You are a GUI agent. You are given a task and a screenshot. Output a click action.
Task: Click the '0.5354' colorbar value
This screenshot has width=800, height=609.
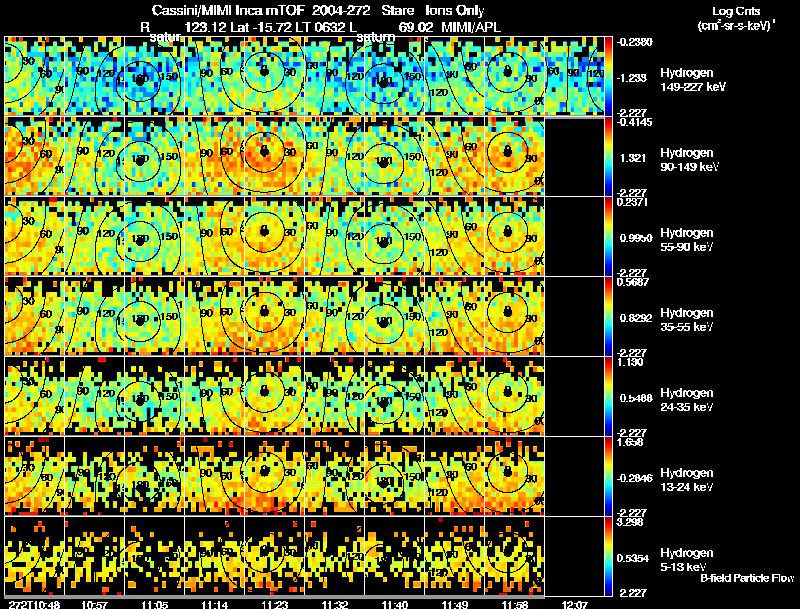pyautogui.click(x=633, y=559)
